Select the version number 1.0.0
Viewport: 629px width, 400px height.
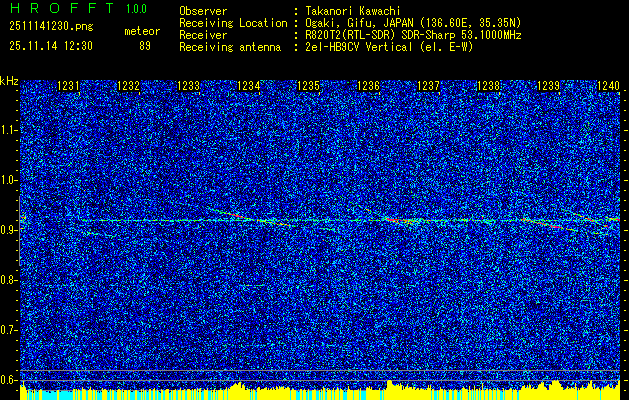coord(136,8)
